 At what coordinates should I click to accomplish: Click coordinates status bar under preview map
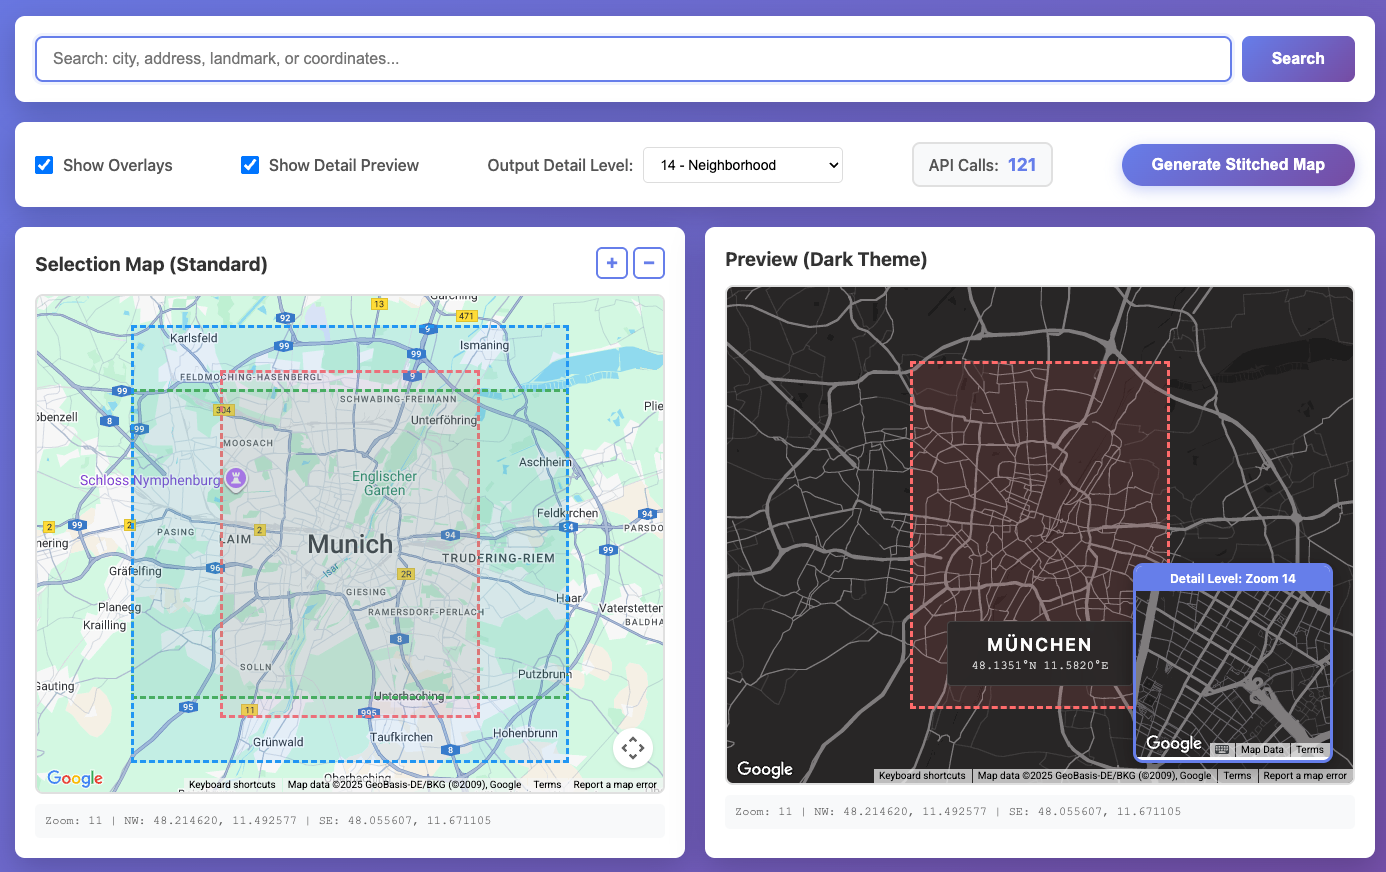tap(1040, 812)
